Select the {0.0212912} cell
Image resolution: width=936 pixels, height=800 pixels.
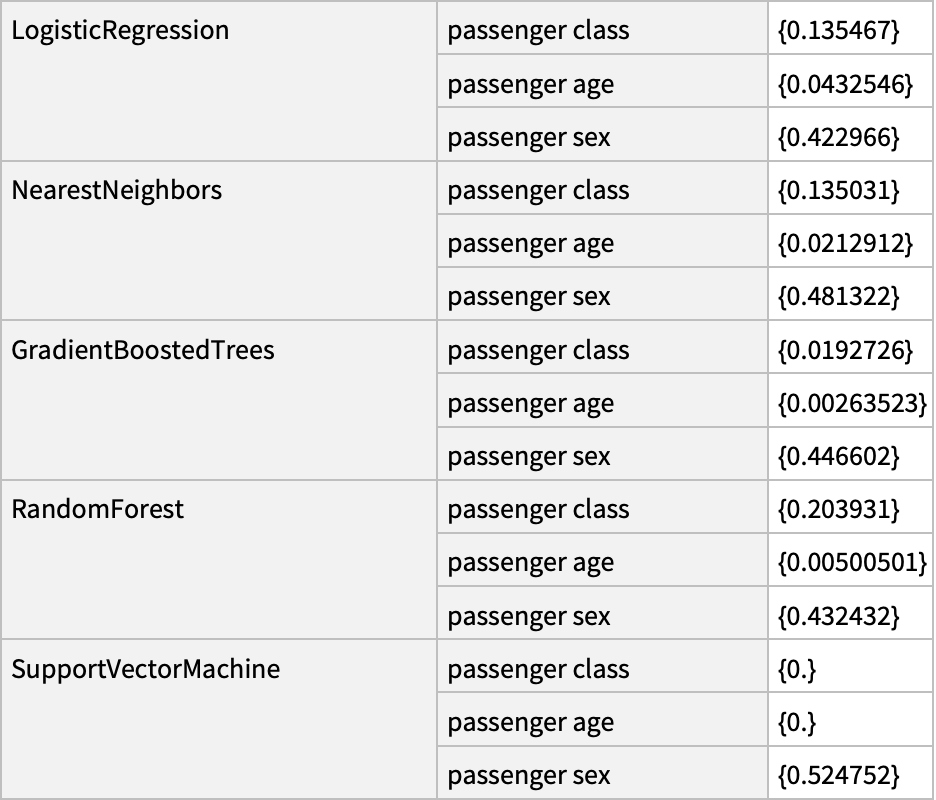(x=845, y=243)
